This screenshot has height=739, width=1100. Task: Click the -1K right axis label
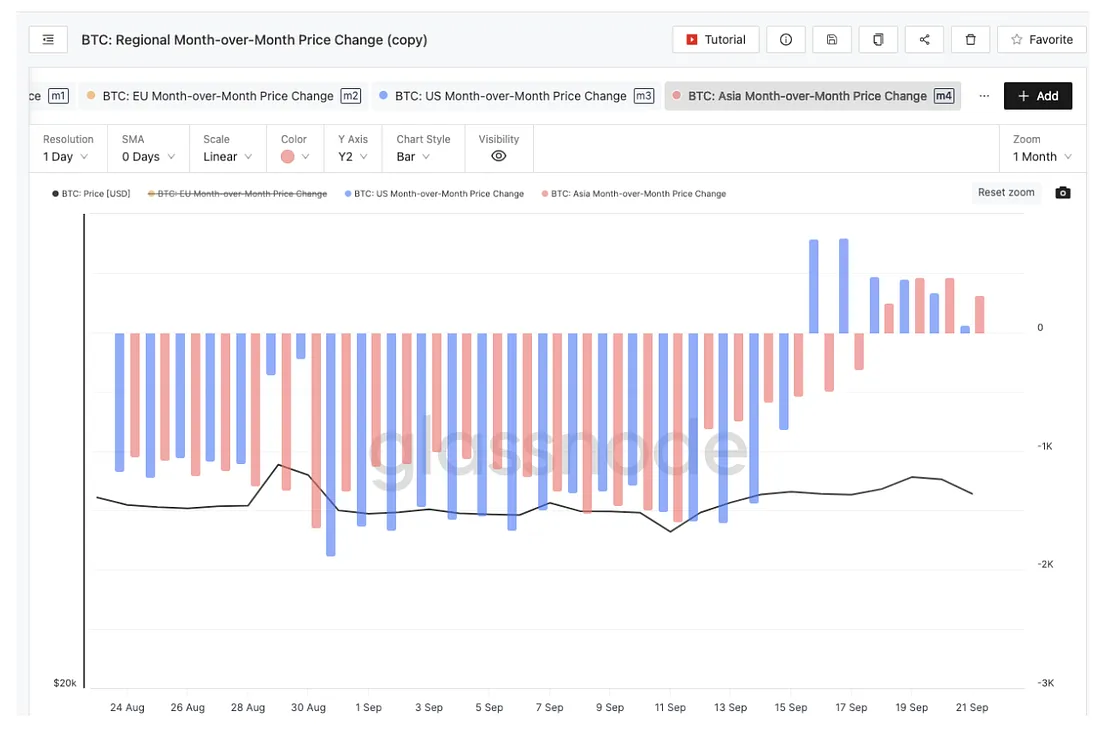point(1045,446)
